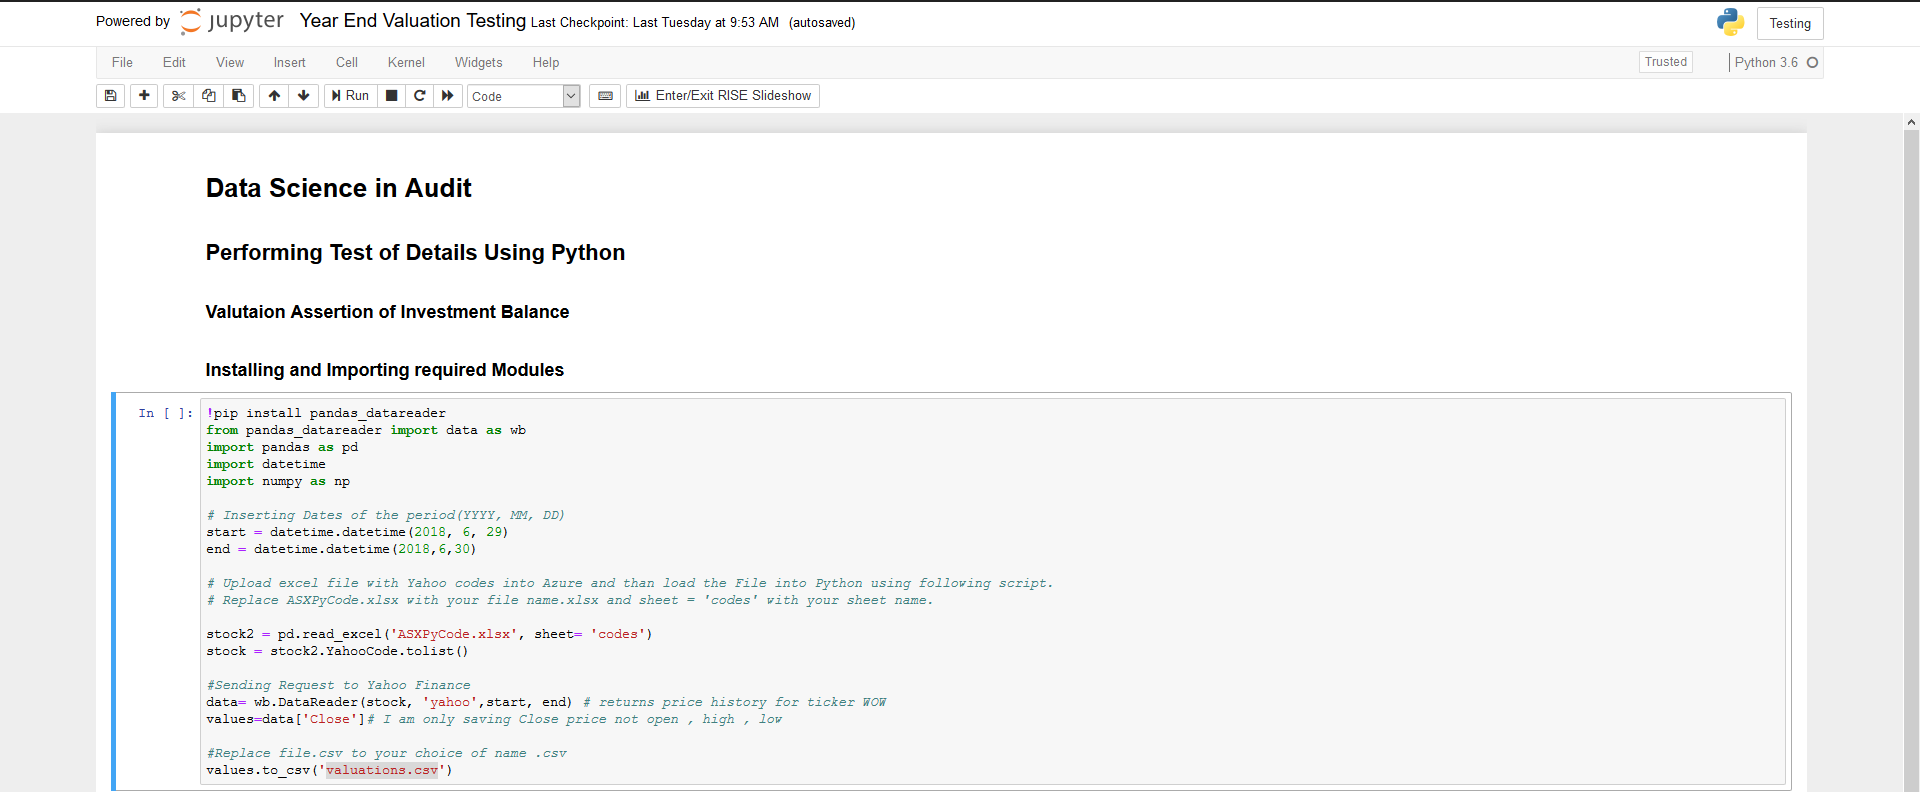Rename notebook title Year End Valuation Testing
The image size is (1920, 792).
point(413,21)
